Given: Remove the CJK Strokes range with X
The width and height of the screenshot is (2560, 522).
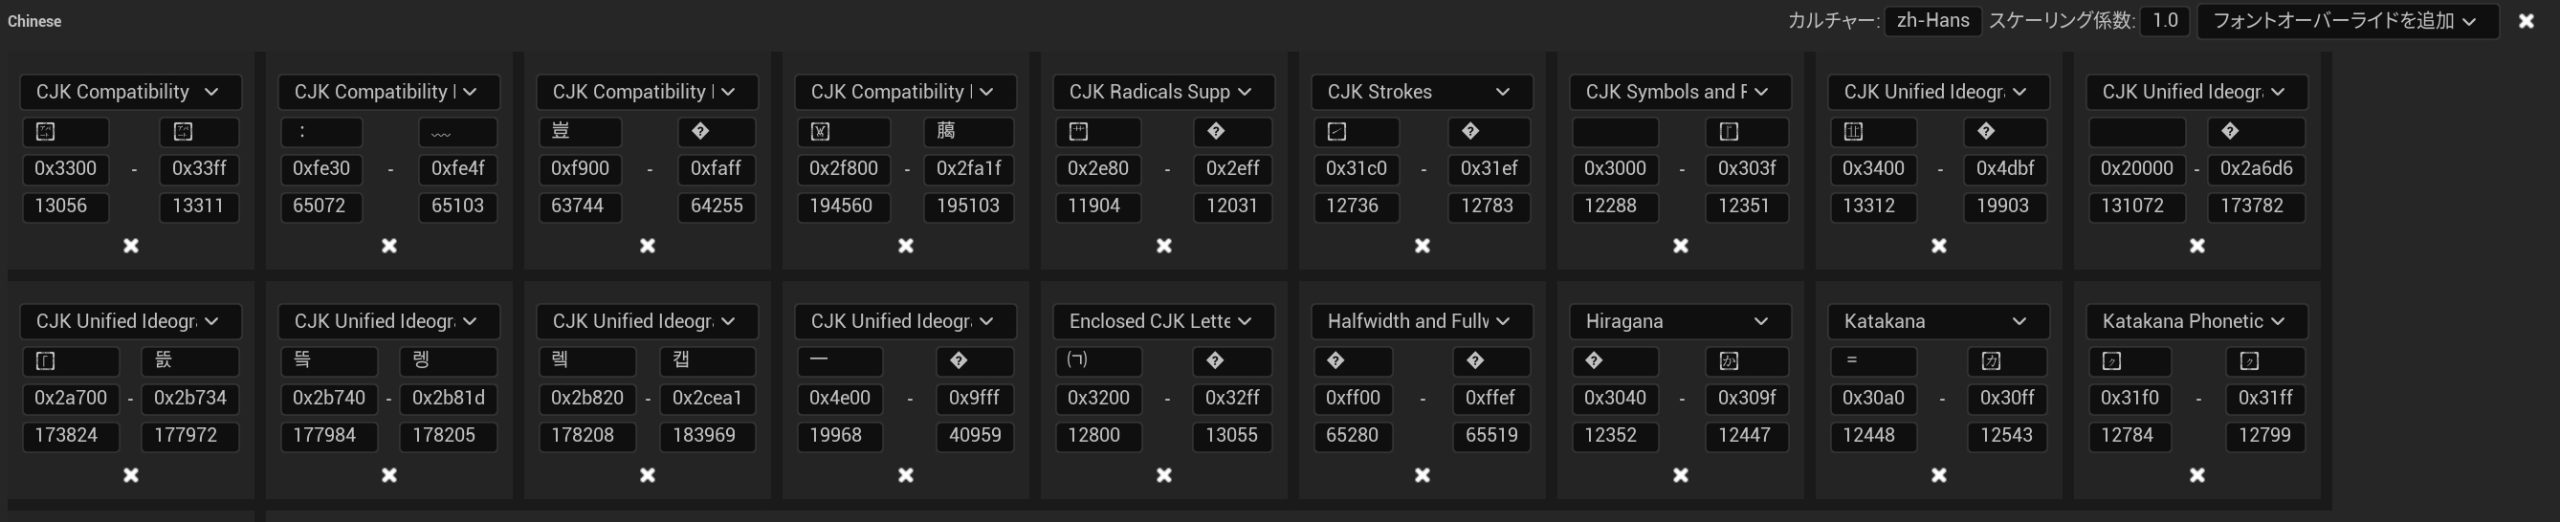Looking at the screenshot, I should point(1422,246).
